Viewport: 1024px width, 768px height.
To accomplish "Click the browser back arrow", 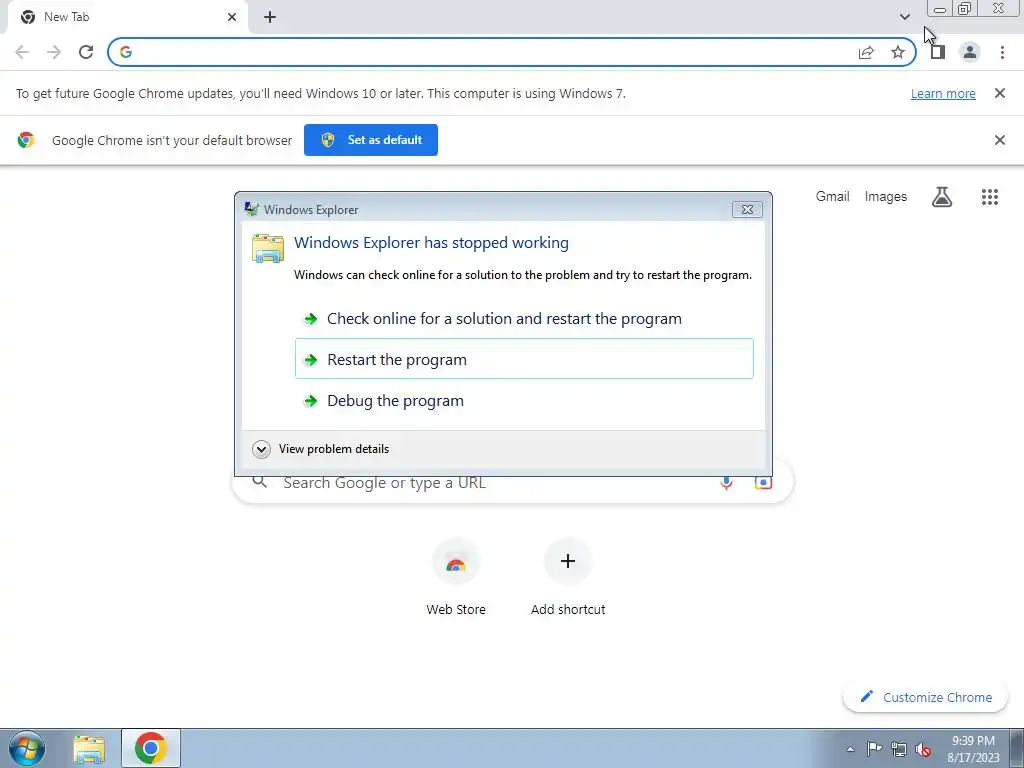I will coord(22,52).
